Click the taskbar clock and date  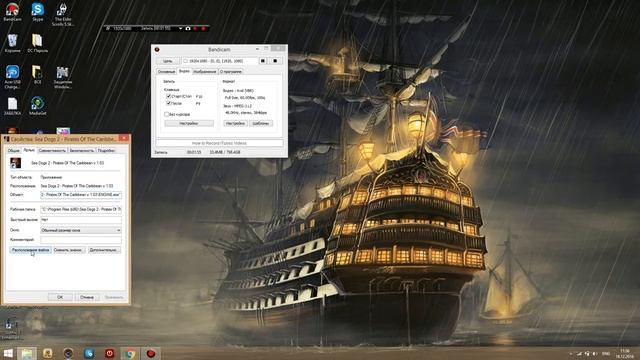pos(624,353)
